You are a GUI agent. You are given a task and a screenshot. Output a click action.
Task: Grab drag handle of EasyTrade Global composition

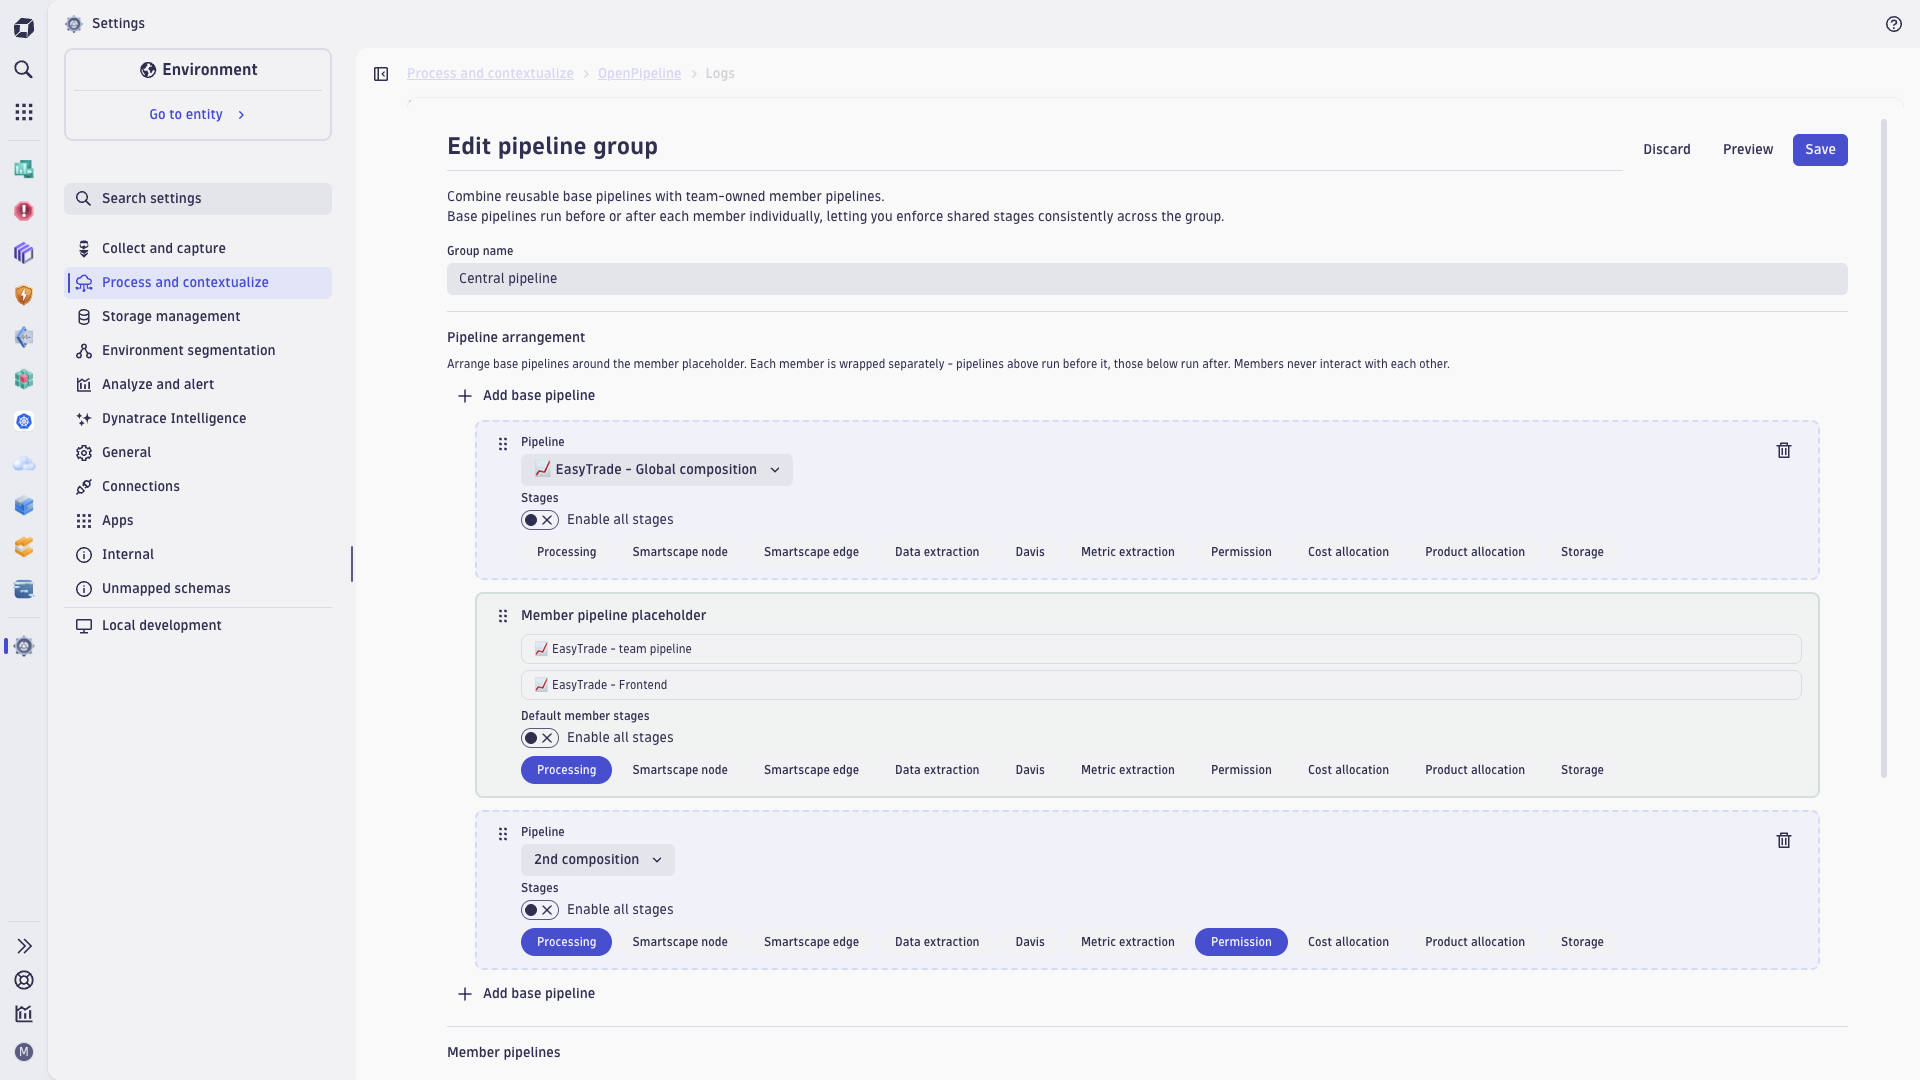pyautogui.click(x=503, y=444)
